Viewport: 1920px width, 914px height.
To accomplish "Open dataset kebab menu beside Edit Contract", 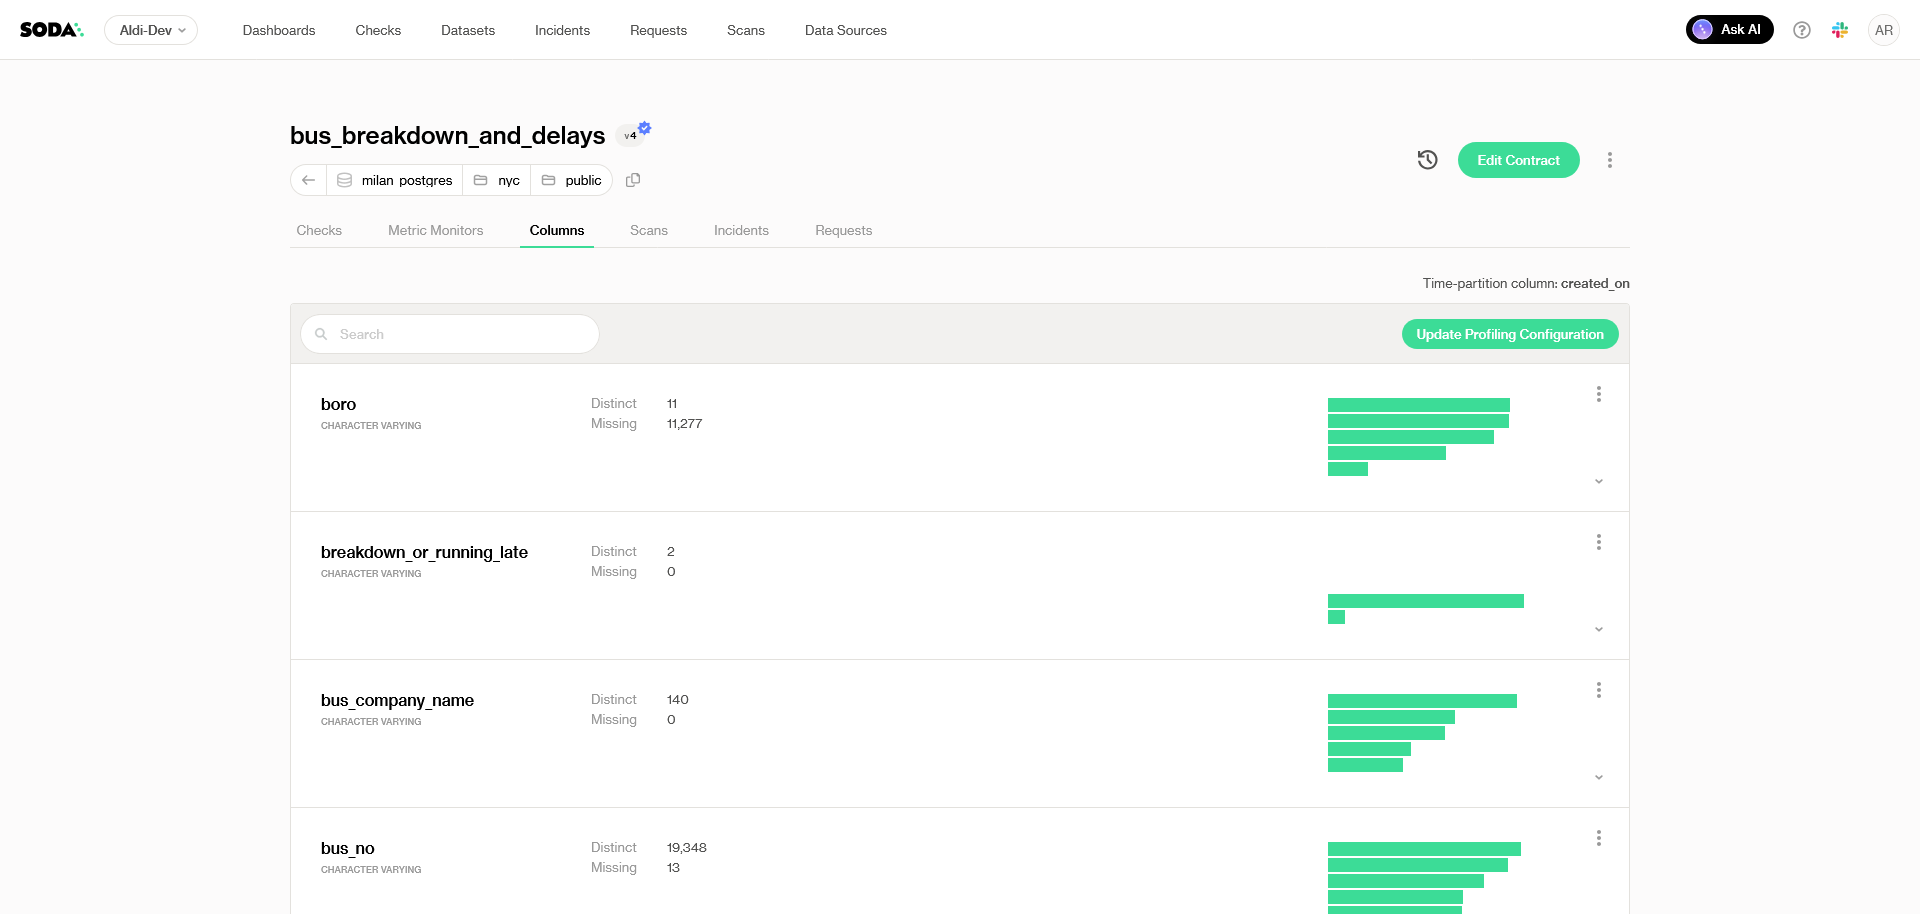I will click(1610, 160).
